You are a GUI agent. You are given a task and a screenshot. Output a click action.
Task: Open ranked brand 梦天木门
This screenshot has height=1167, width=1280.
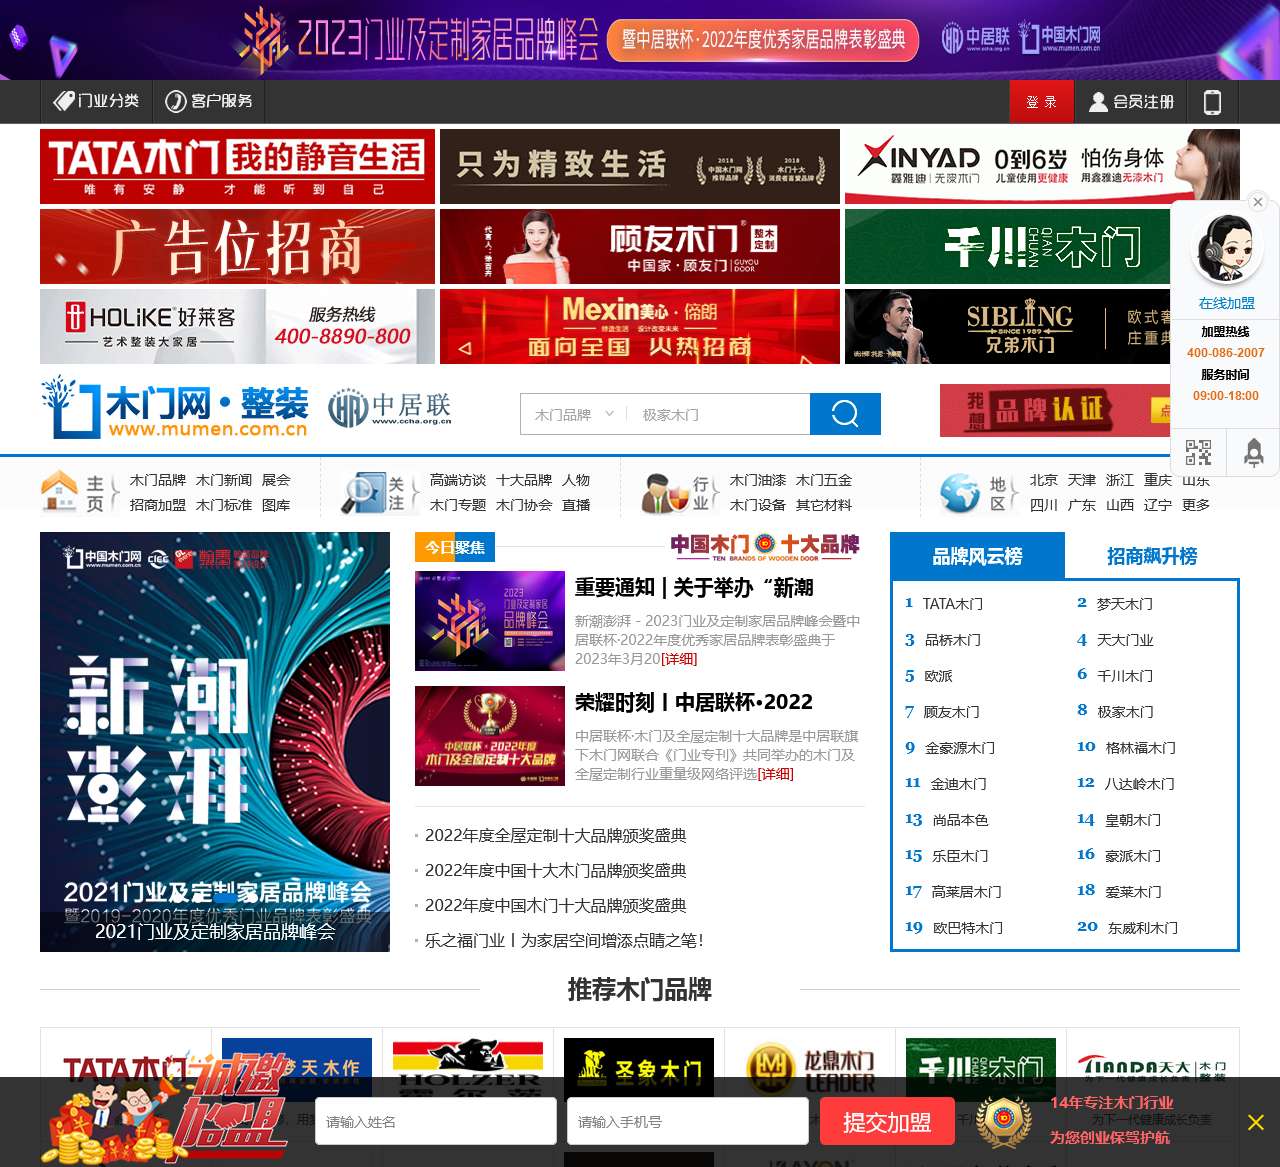click(x=1125, y=604)
